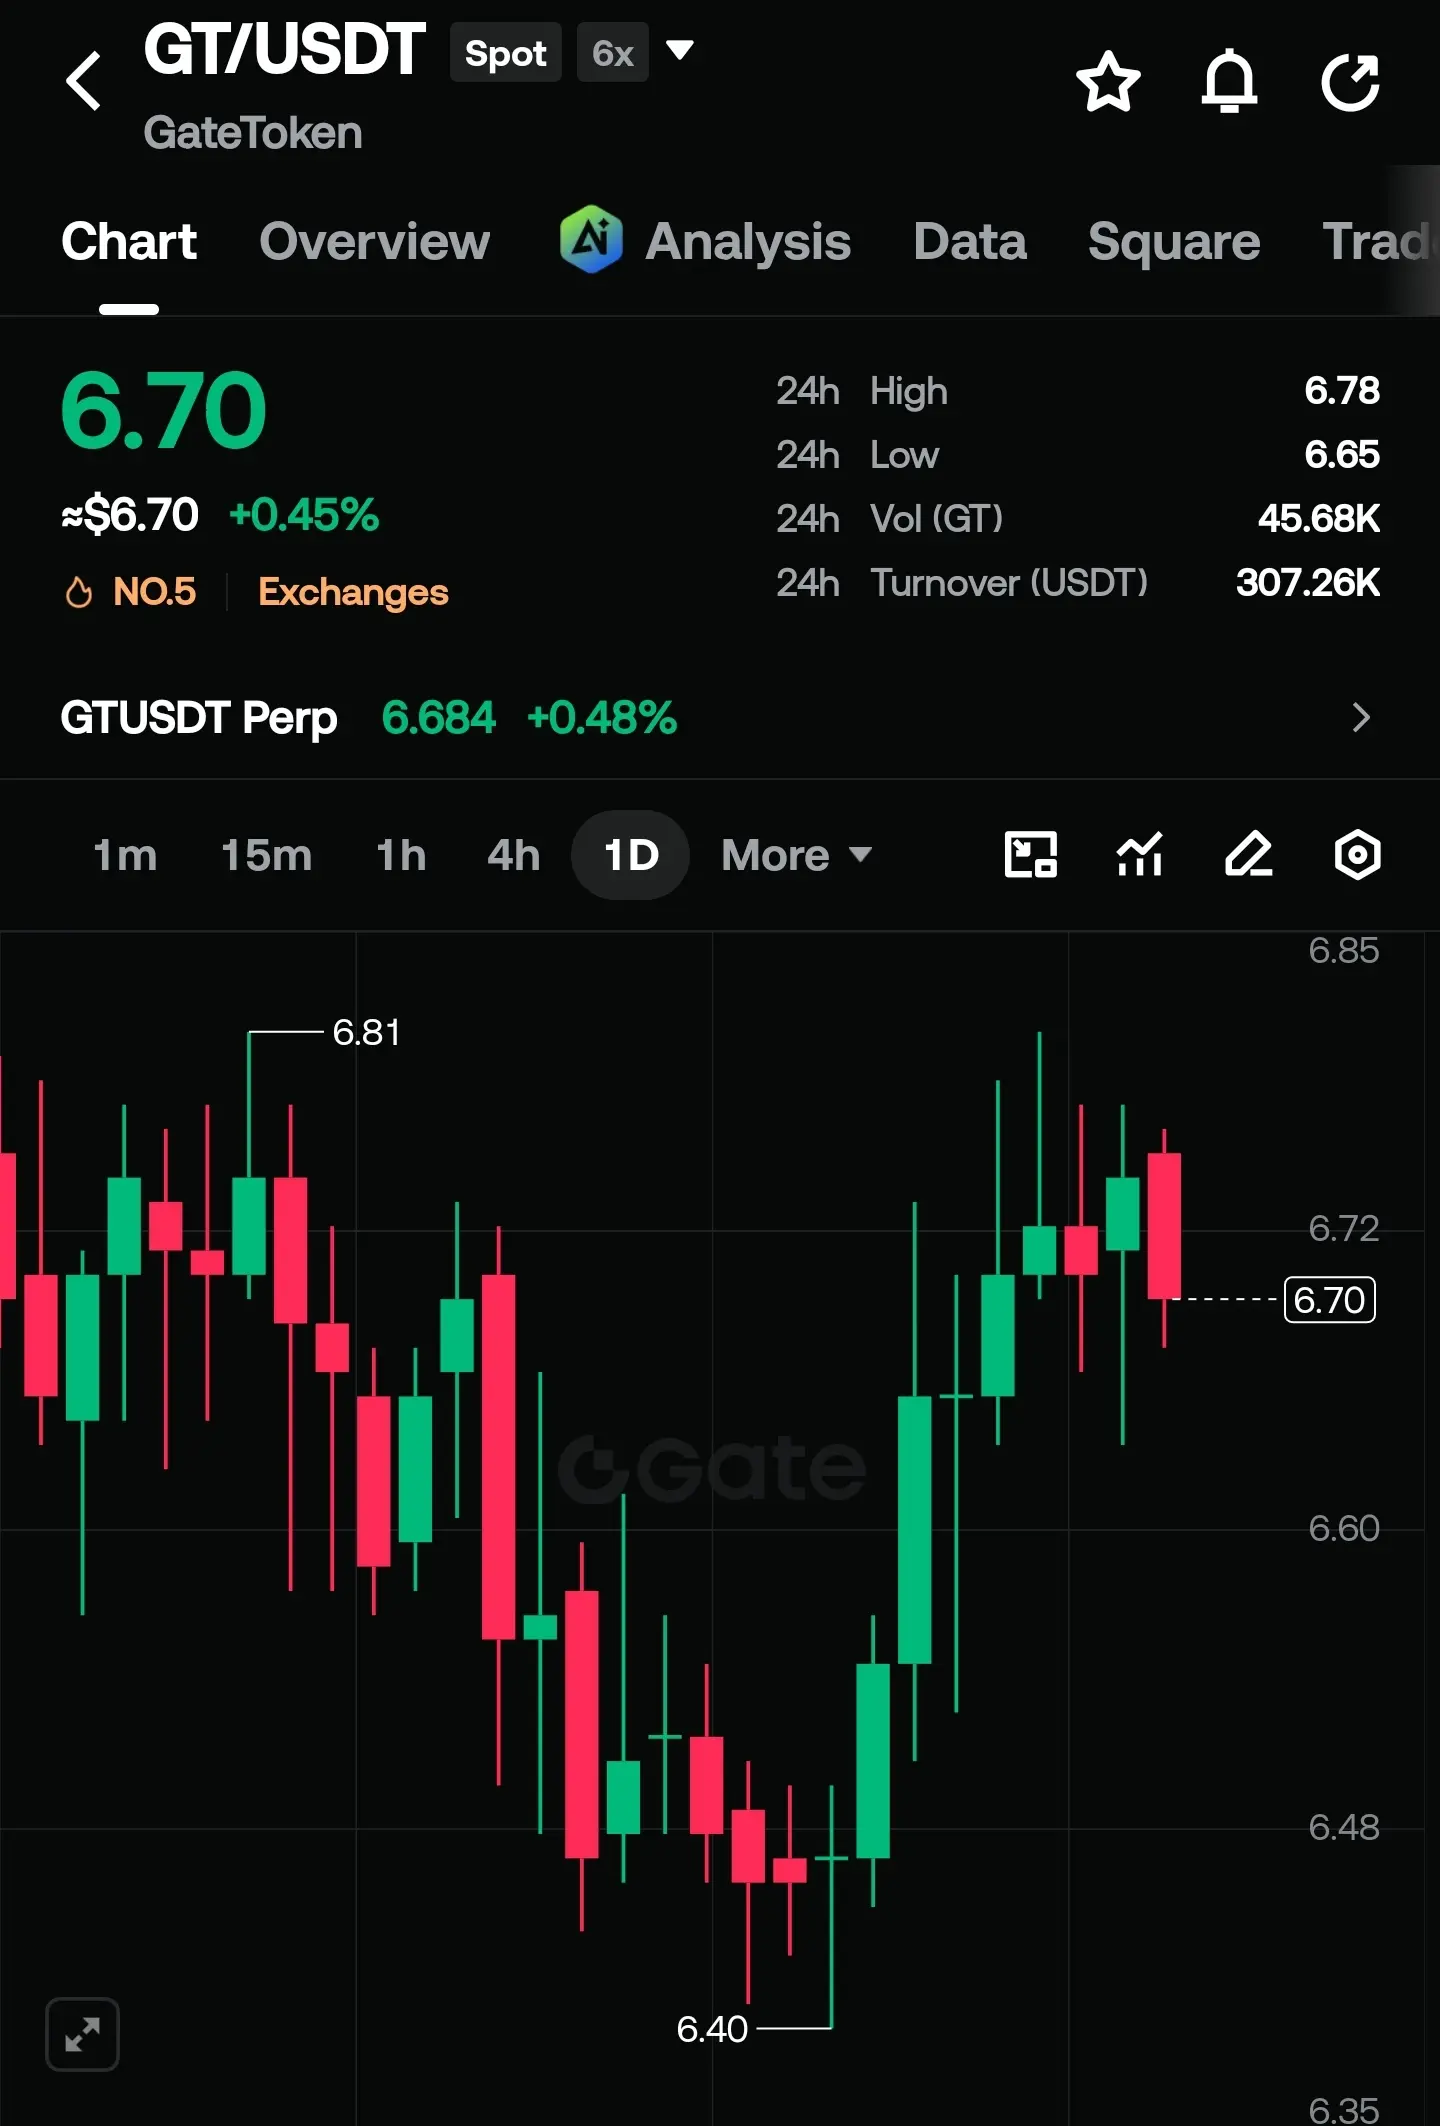1440x2126 pixels.
Task: Tap the 6.40 low price marker
Action: [x=712, y=2029]
